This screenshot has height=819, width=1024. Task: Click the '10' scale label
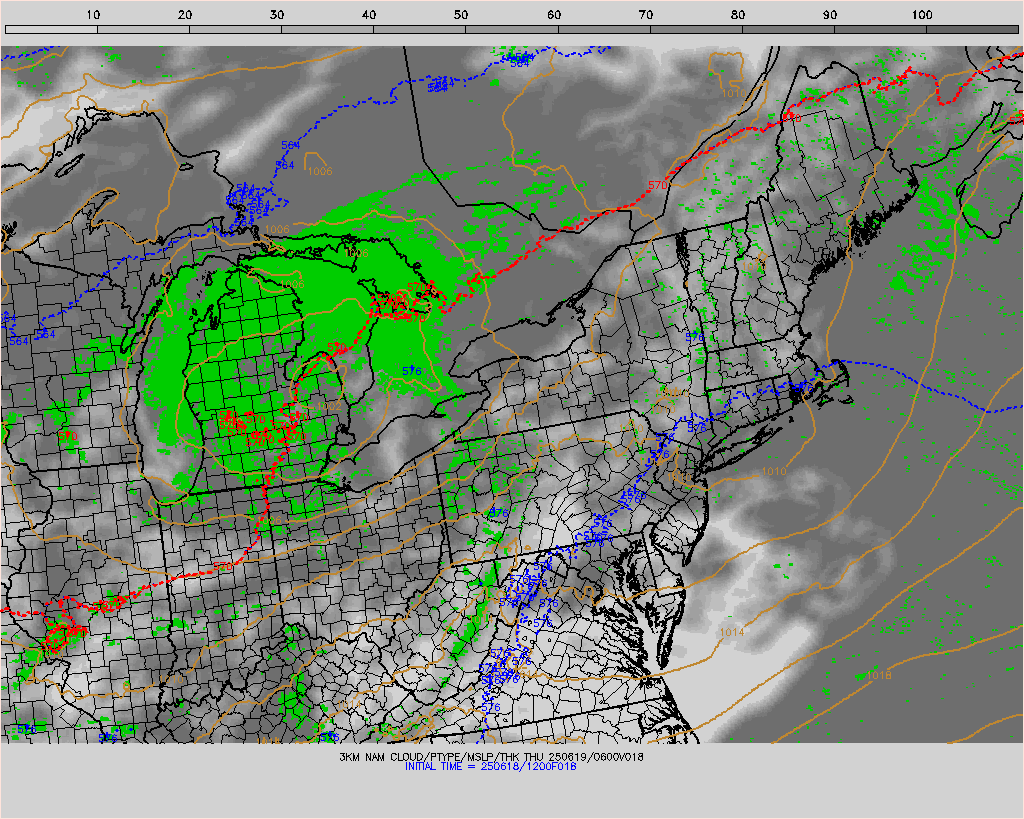point(93,14)
